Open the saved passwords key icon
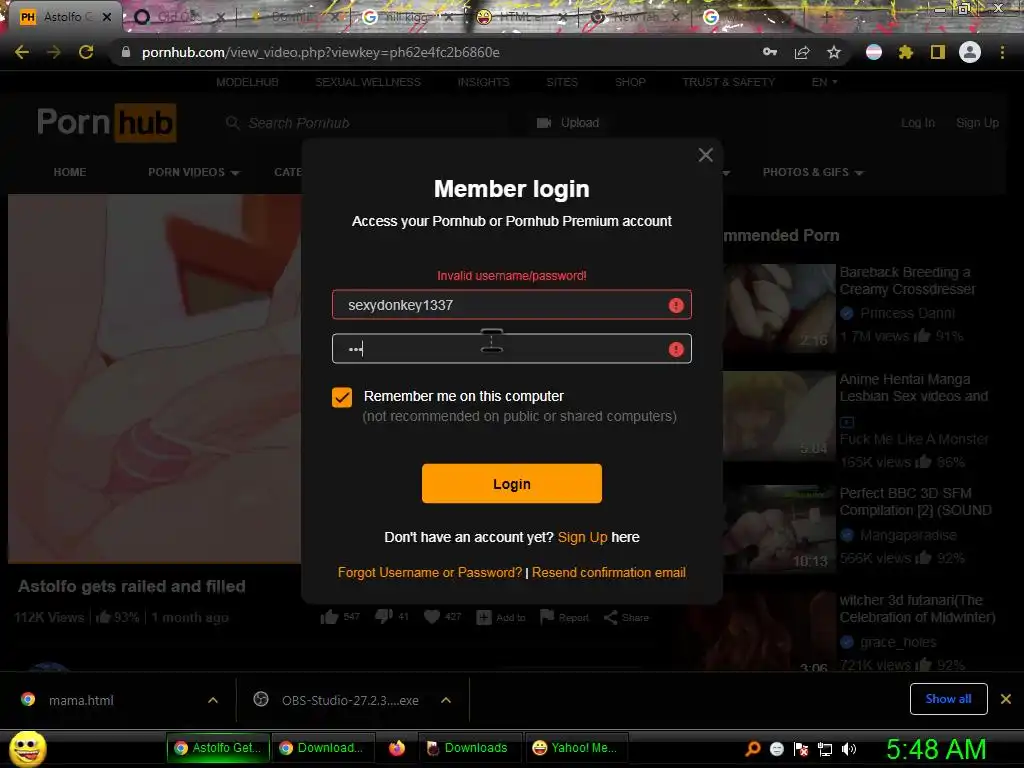 pos(770,52)
